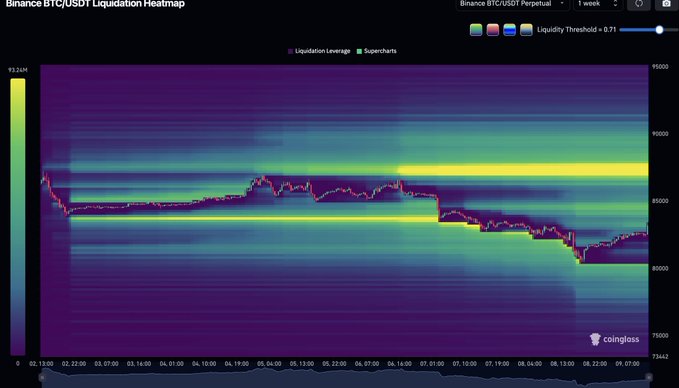The image size is (679, 388).
Task: Click the 02, 13:00 time axis label
Action: click(x=41, y=364)
